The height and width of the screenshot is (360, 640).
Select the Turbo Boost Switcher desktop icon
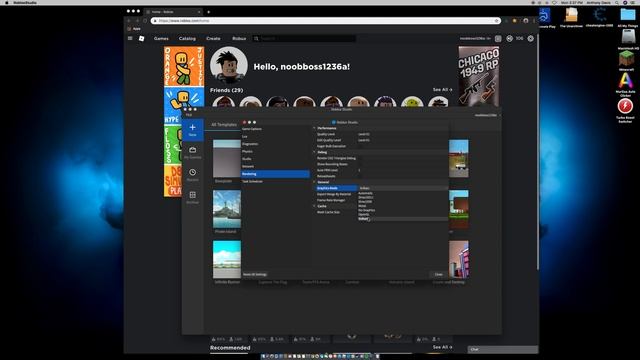click(625, 106)
